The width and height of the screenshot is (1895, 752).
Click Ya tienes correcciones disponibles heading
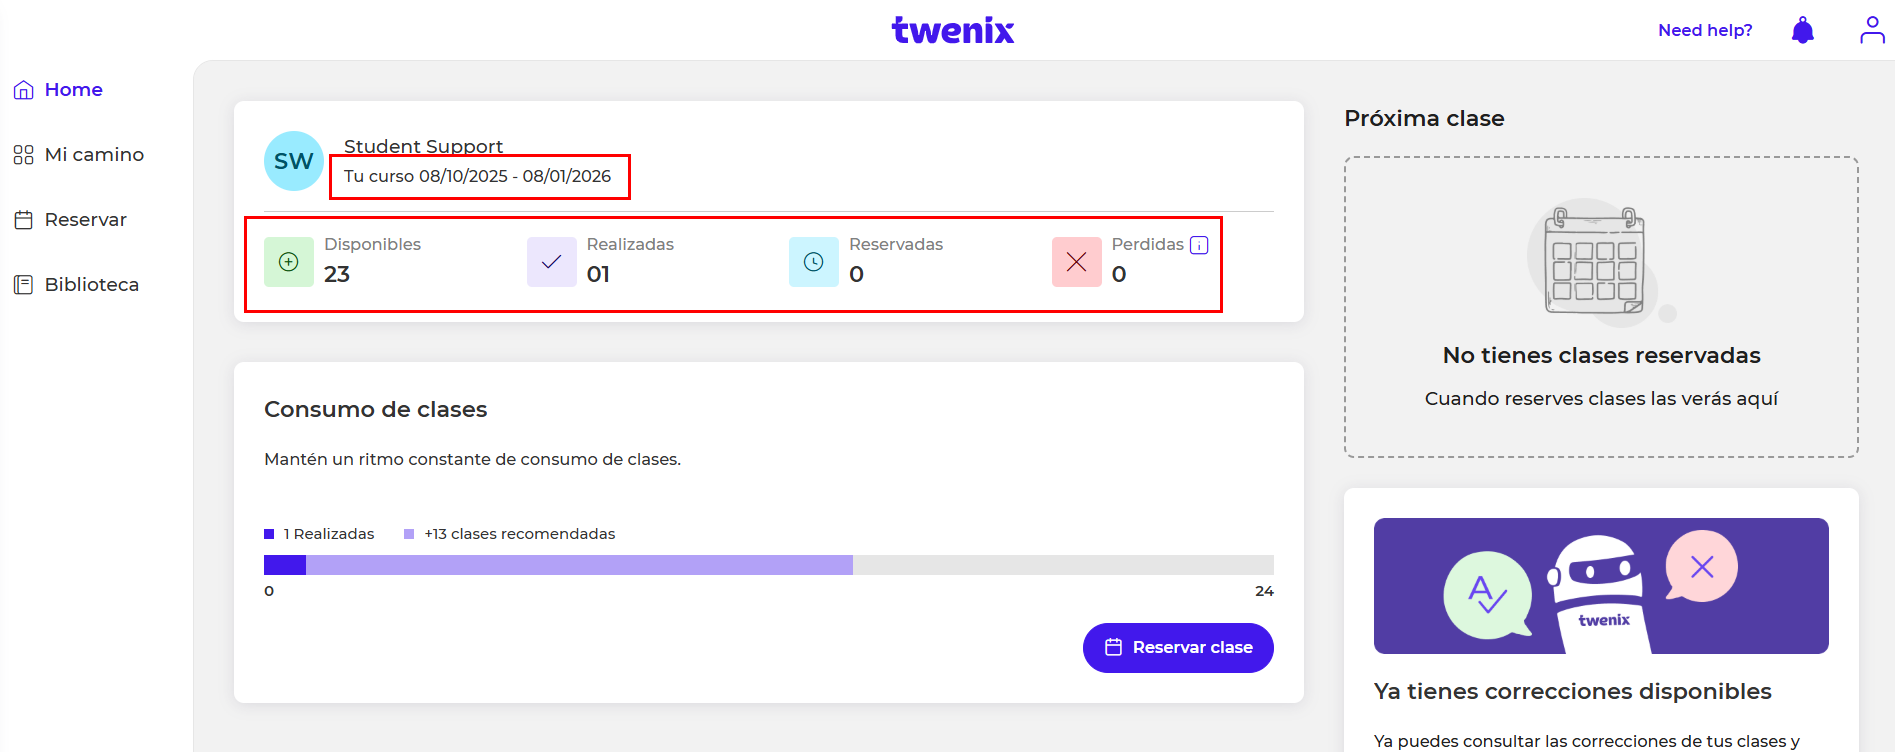[x=1572, y=691]
